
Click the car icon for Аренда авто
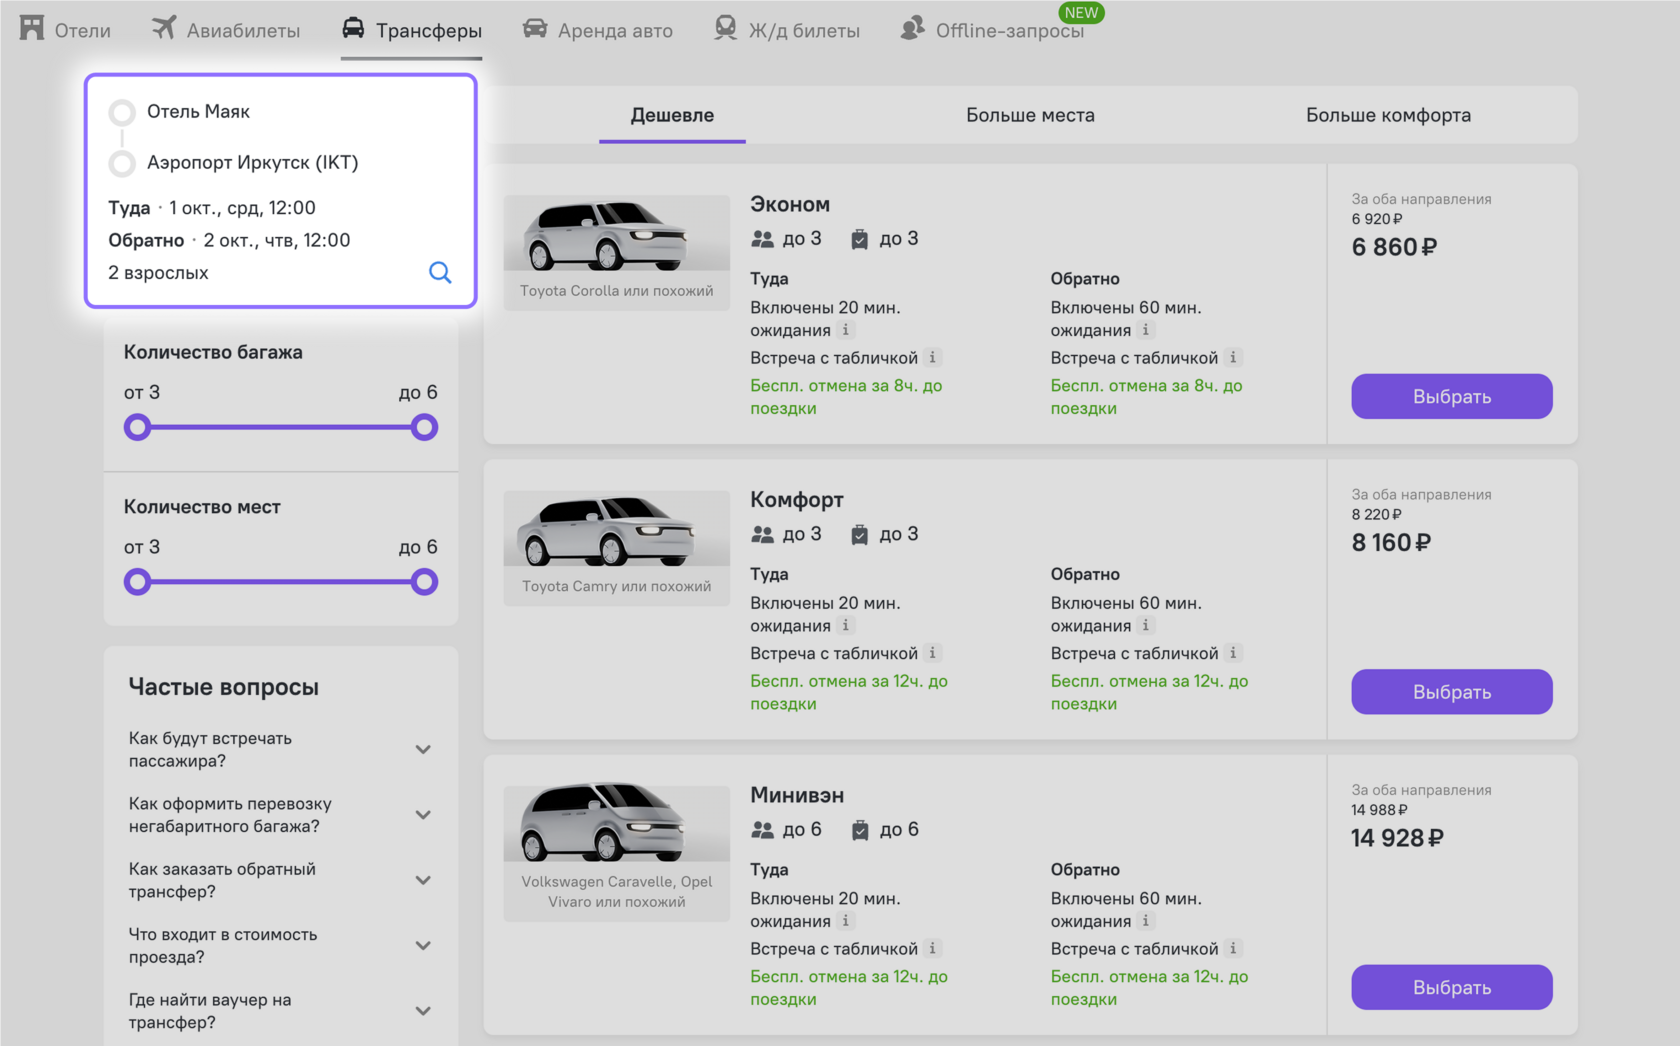[x=535, y=28]
